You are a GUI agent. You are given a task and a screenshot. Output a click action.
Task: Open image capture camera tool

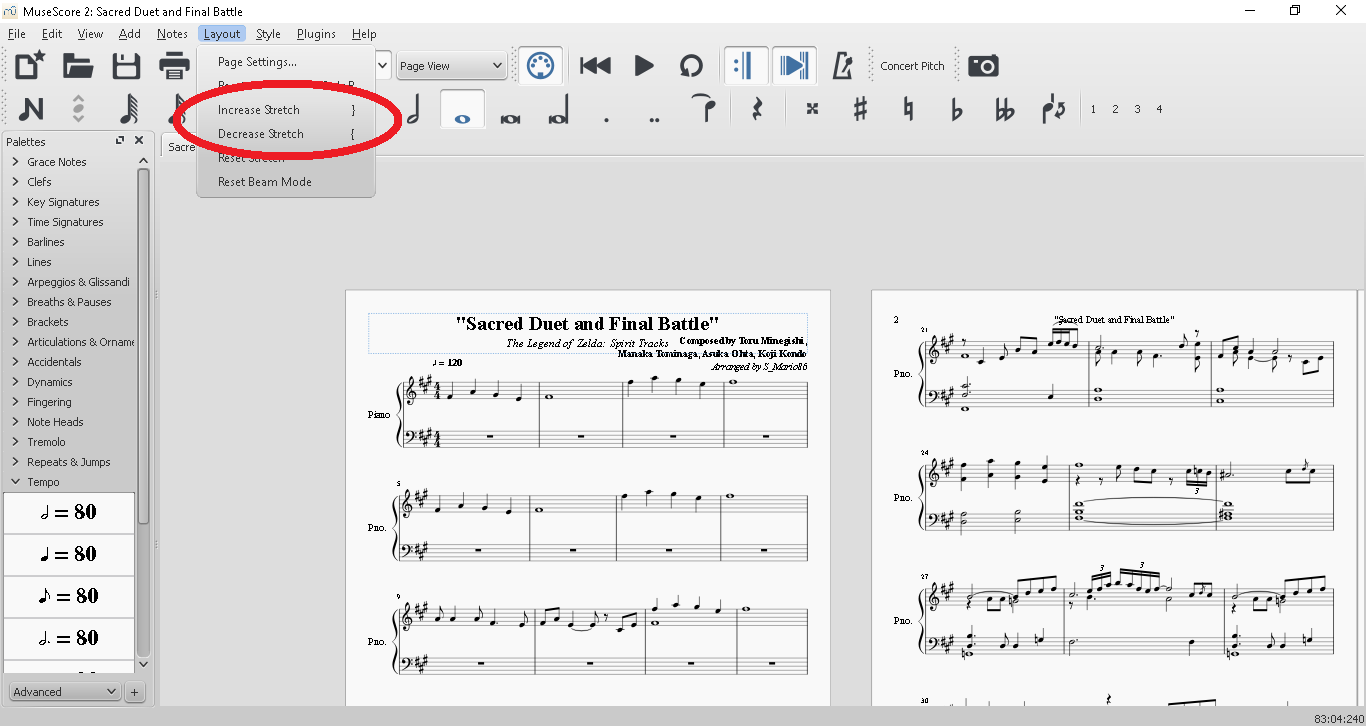(x=983, y=66)
